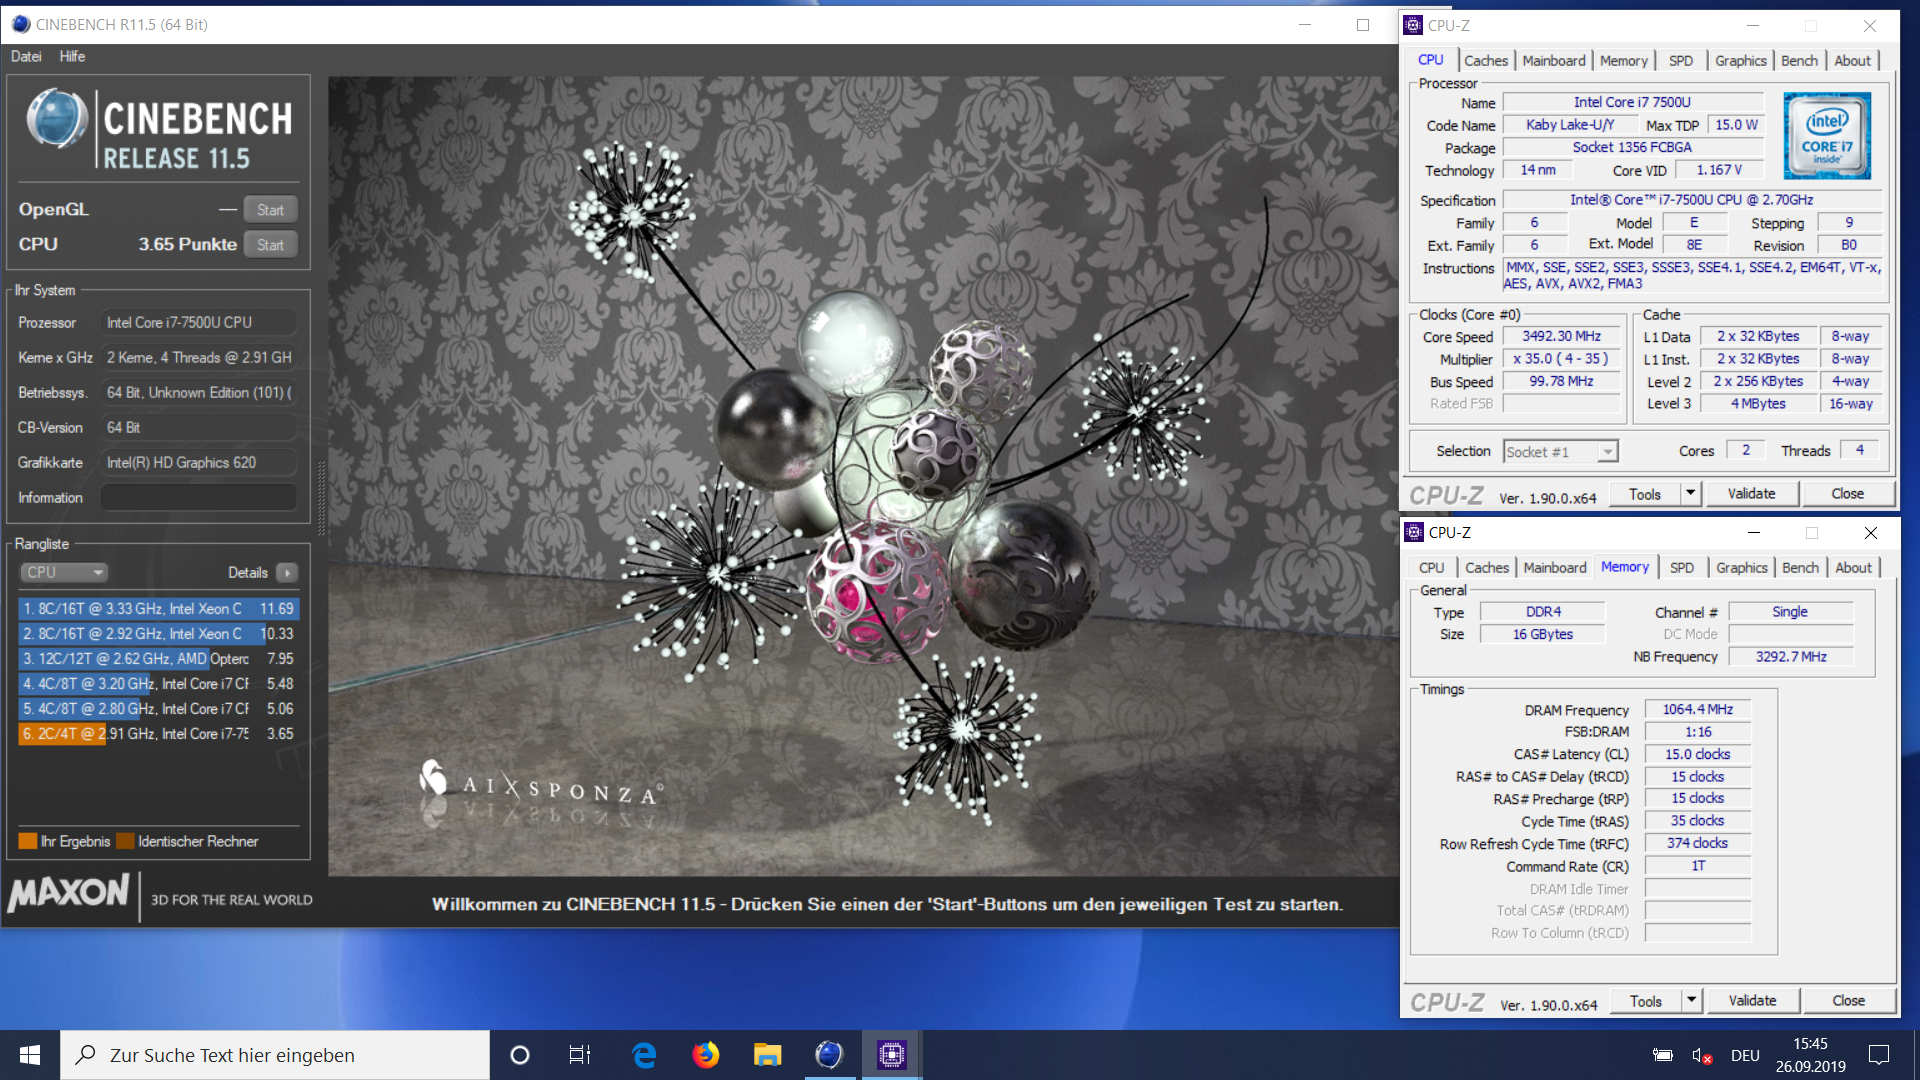Open Cortana circle icon in taskbar
The image size is (1920, 1080).
(519, 1055)
